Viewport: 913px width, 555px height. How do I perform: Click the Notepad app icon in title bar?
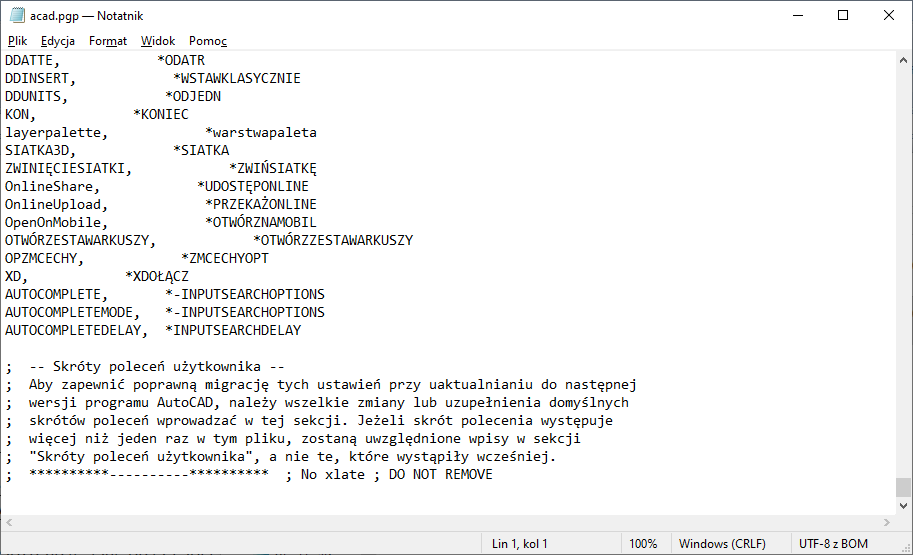tap(16, 15)
